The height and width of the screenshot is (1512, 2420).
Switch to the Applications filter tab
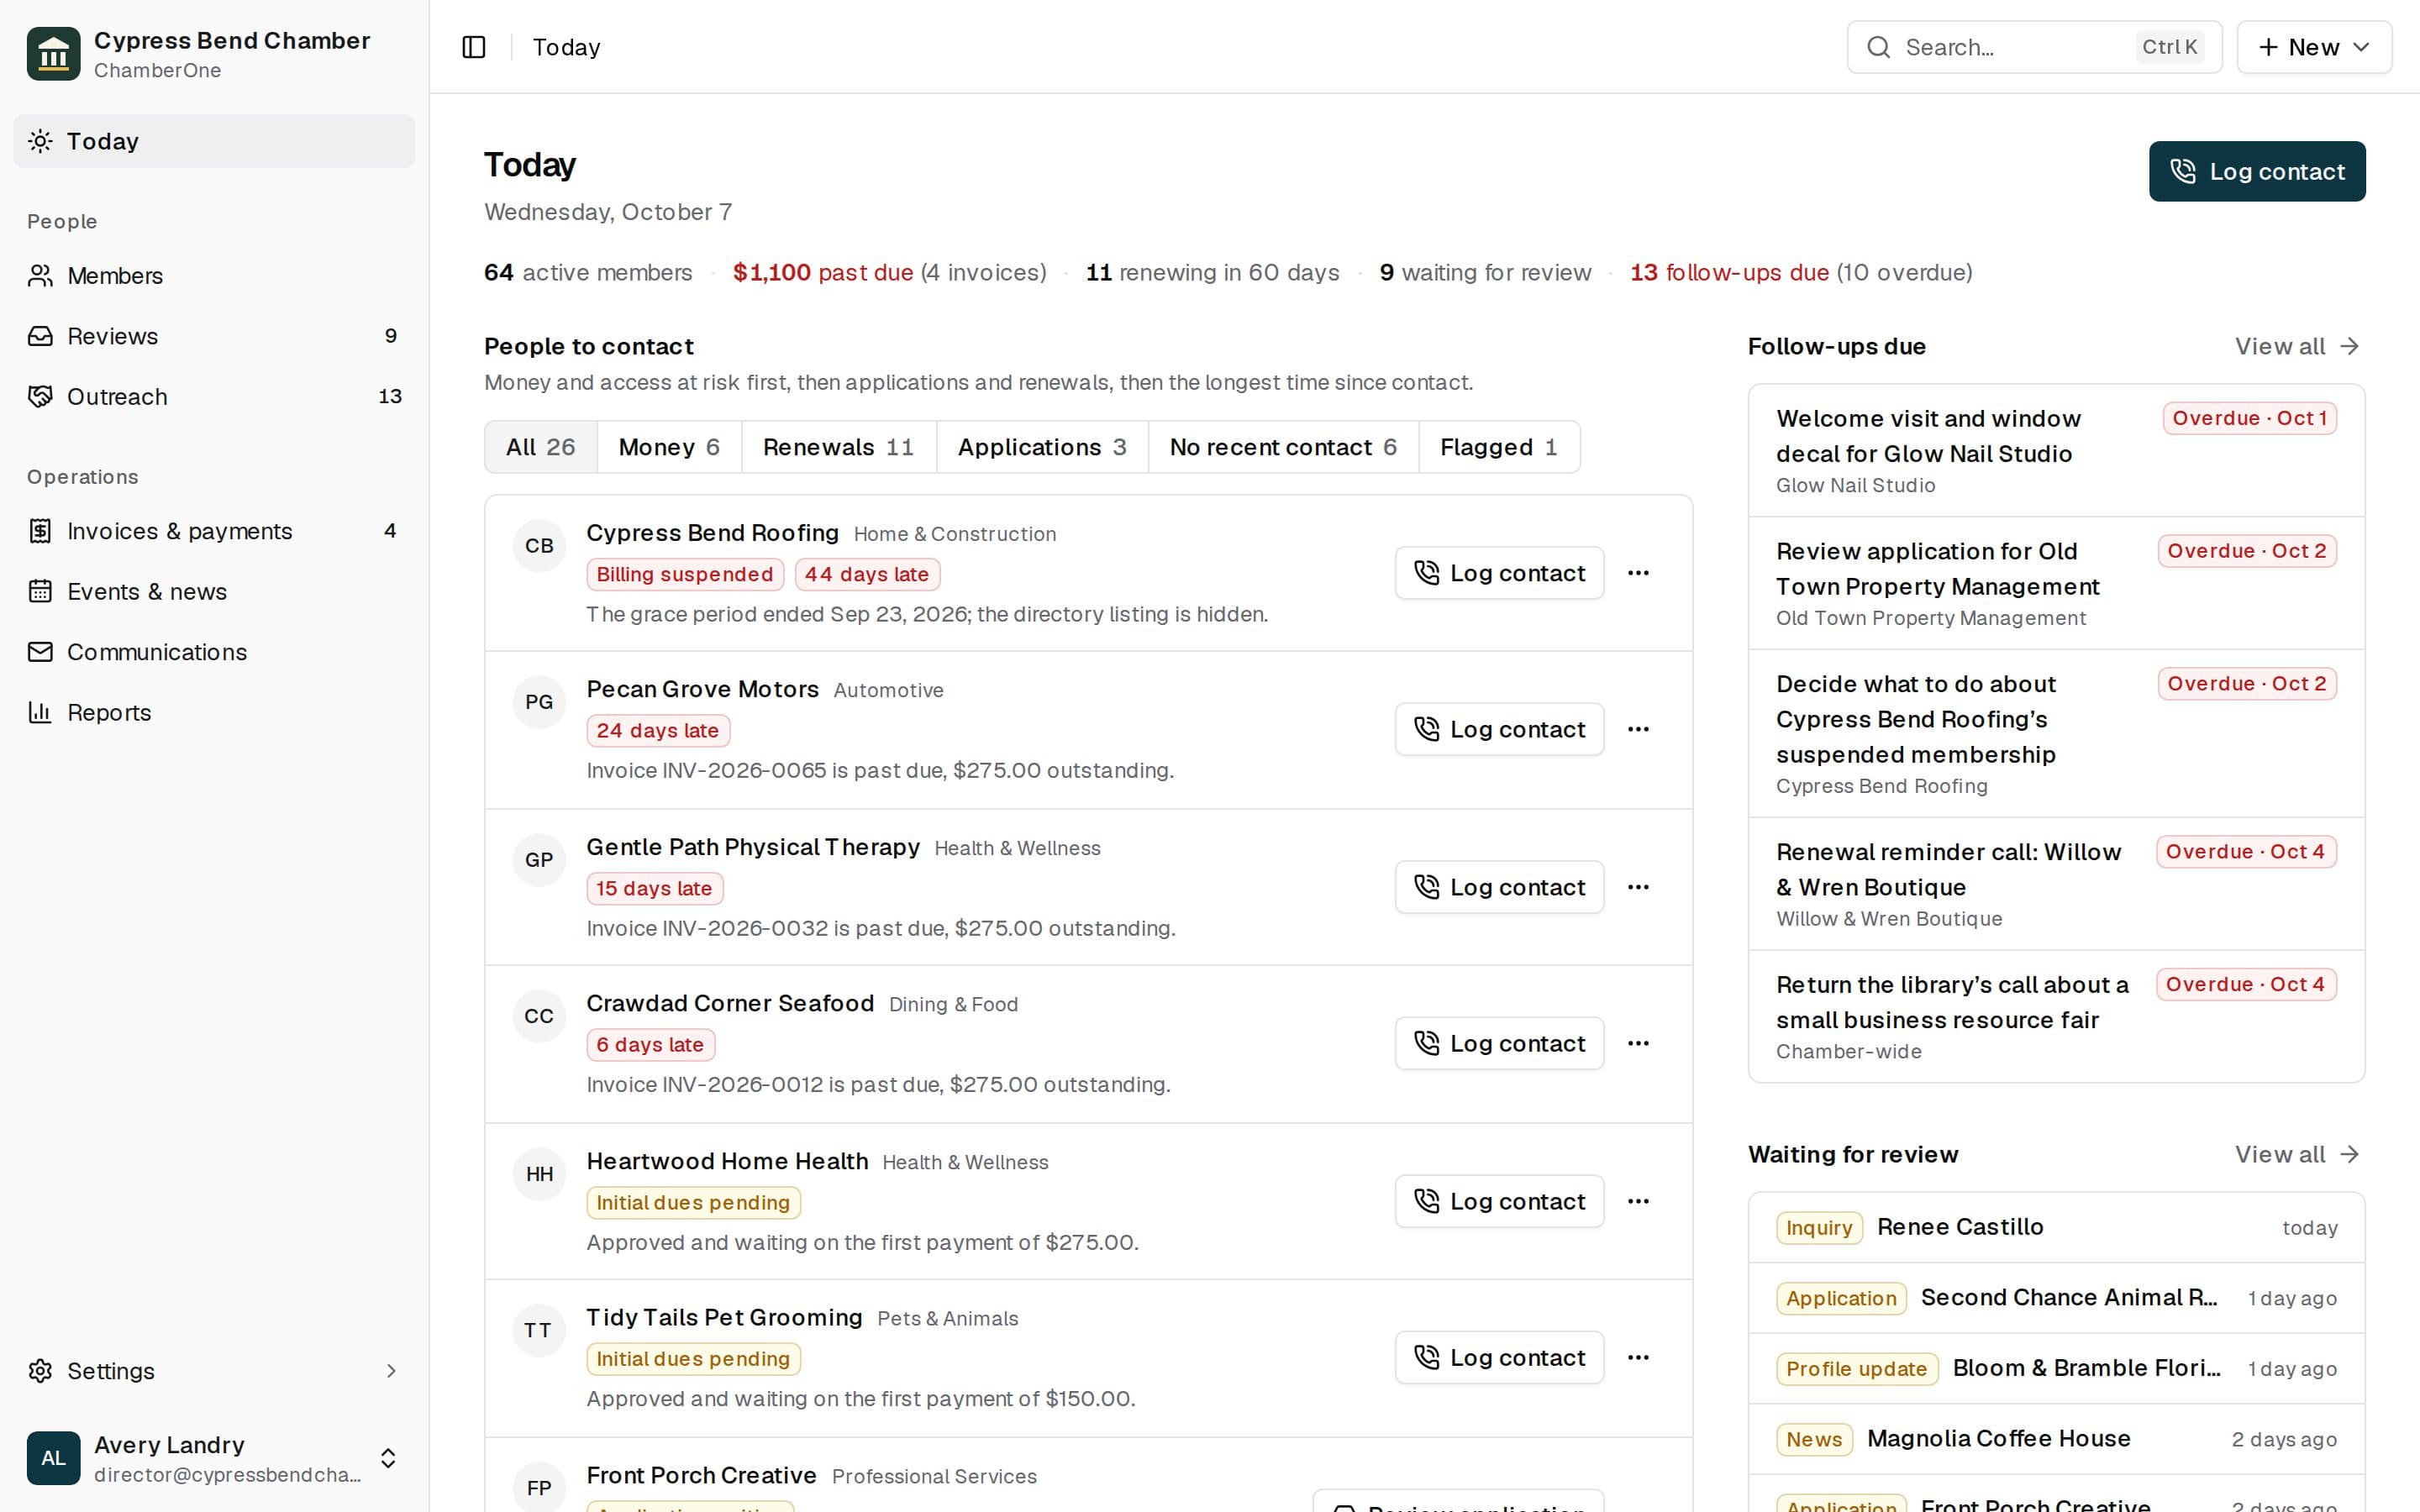(x=1042, y=447)
